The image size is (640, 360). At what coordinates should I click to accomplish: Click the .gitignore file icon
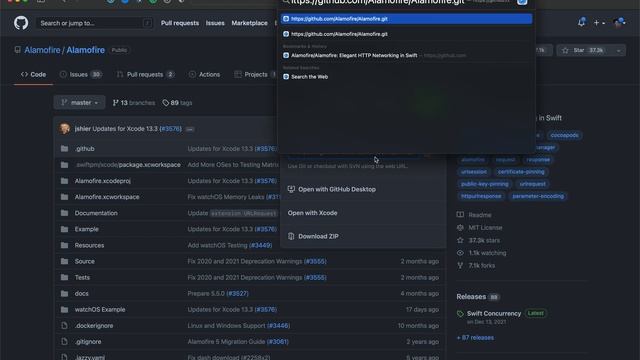[x=64, y=342]
